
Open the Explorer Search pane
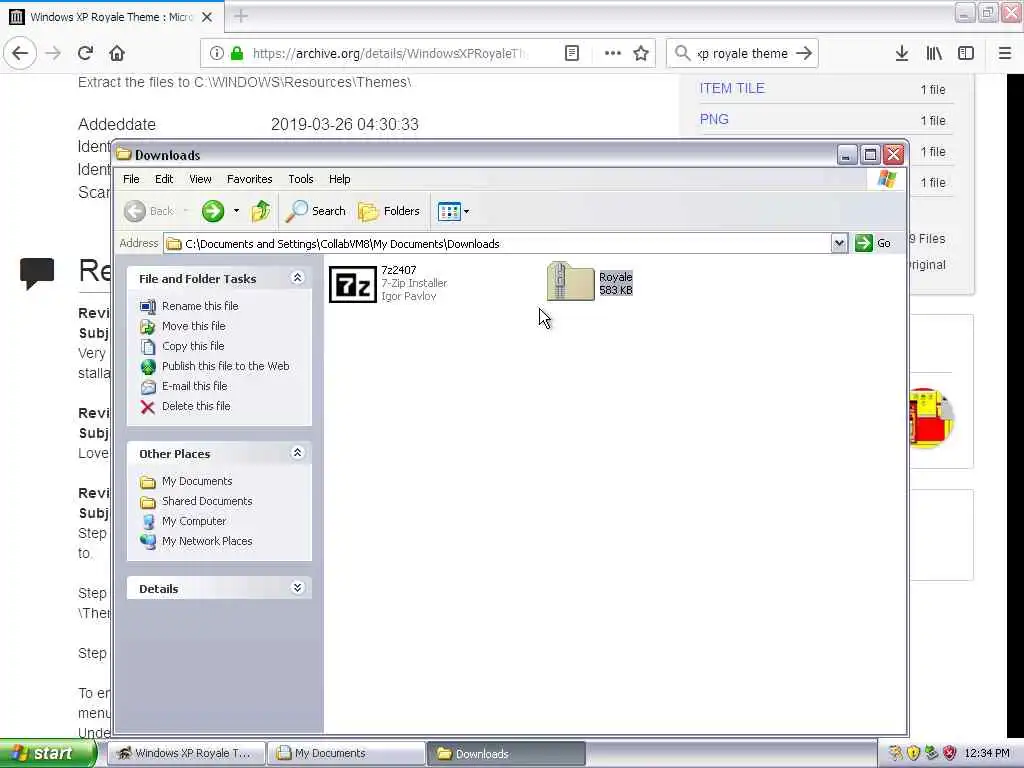pyautogui.click(x=316, y=211)
